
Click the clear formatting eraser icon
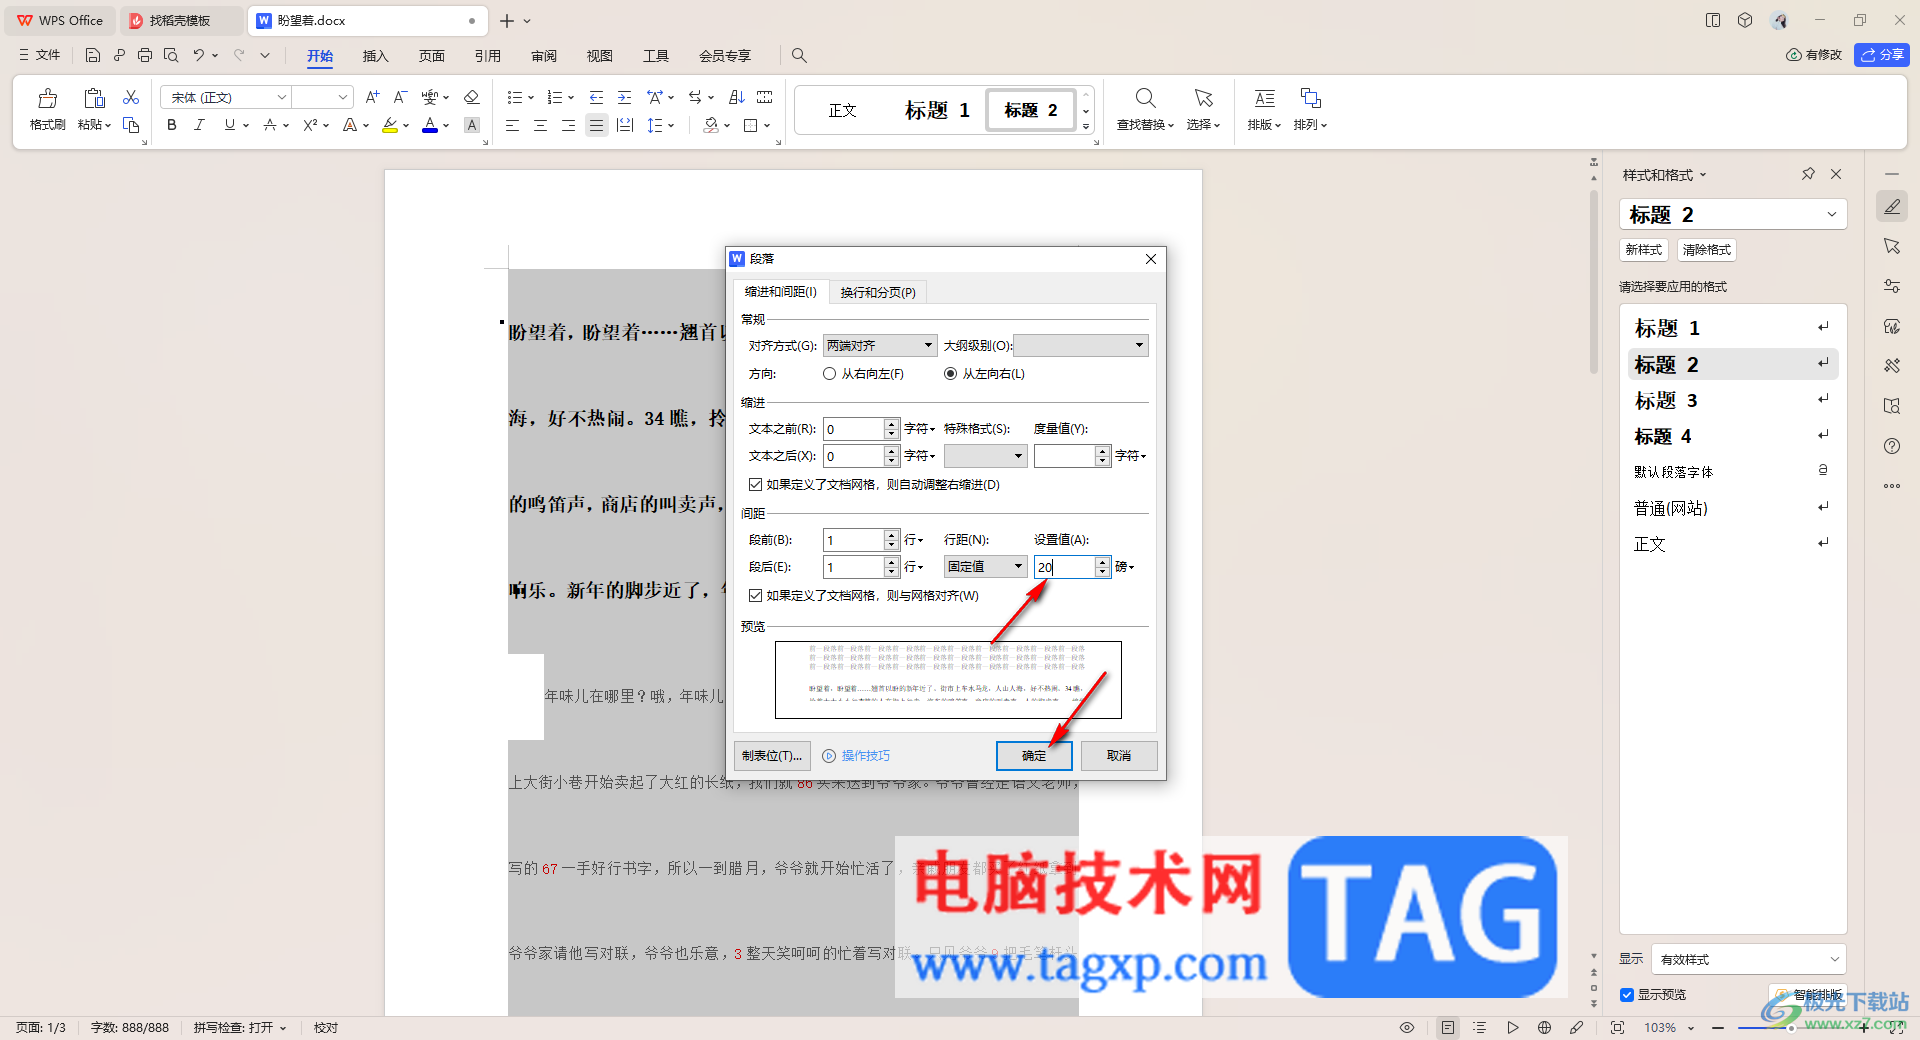(472, 97)
